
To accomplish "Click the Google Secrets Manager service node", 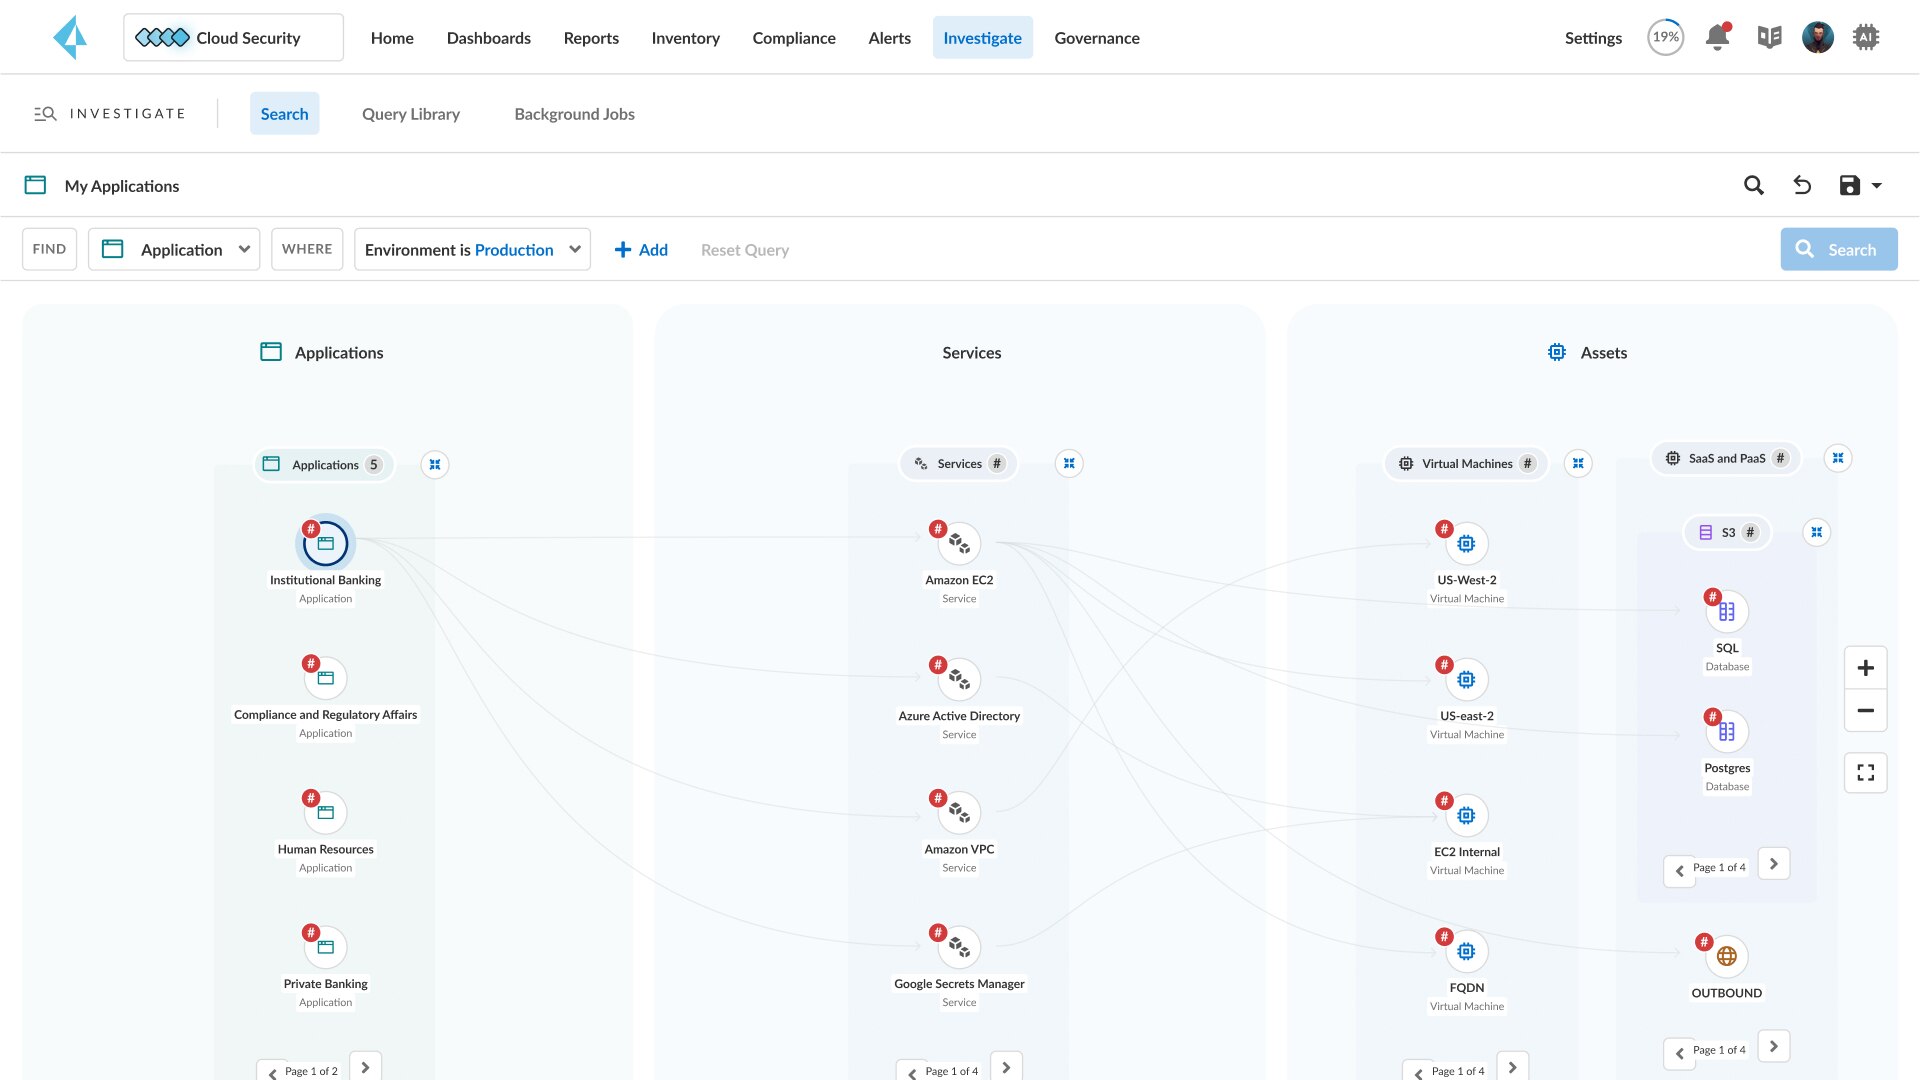I will 959,947.
